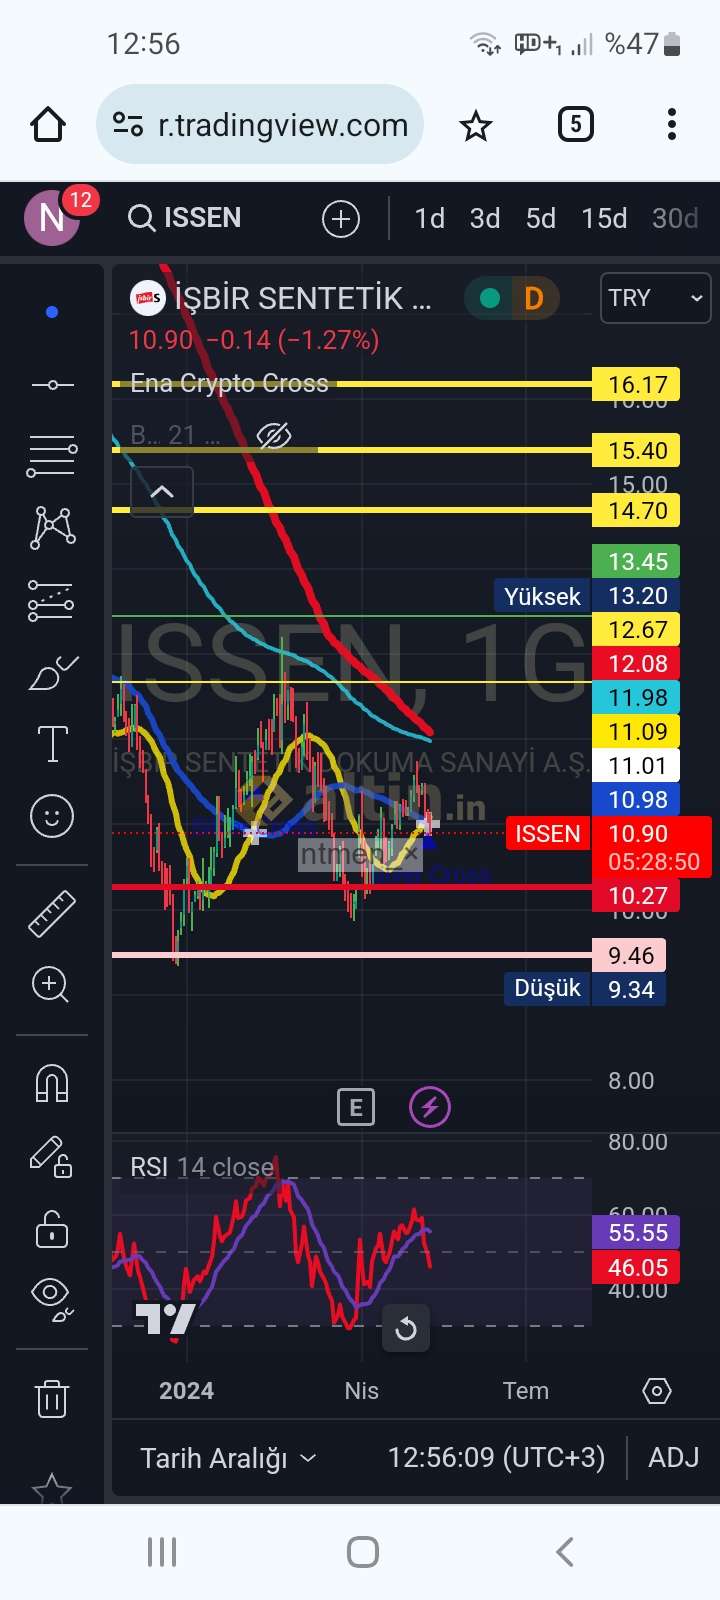Viewport: 720px width, 1600px height.
Task: Tap the Android back button
Action: [565, 1552]
